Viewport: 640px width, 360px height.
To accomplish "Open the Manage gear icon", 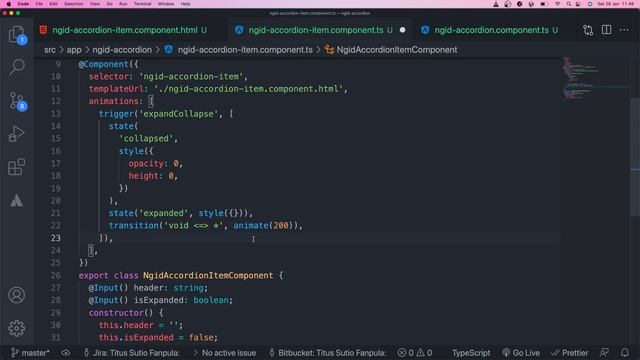I will coord(16,328).
